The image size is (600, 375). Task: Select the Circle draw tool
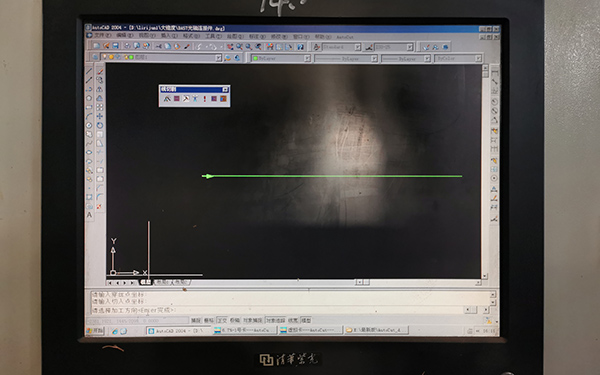point(89,126)
